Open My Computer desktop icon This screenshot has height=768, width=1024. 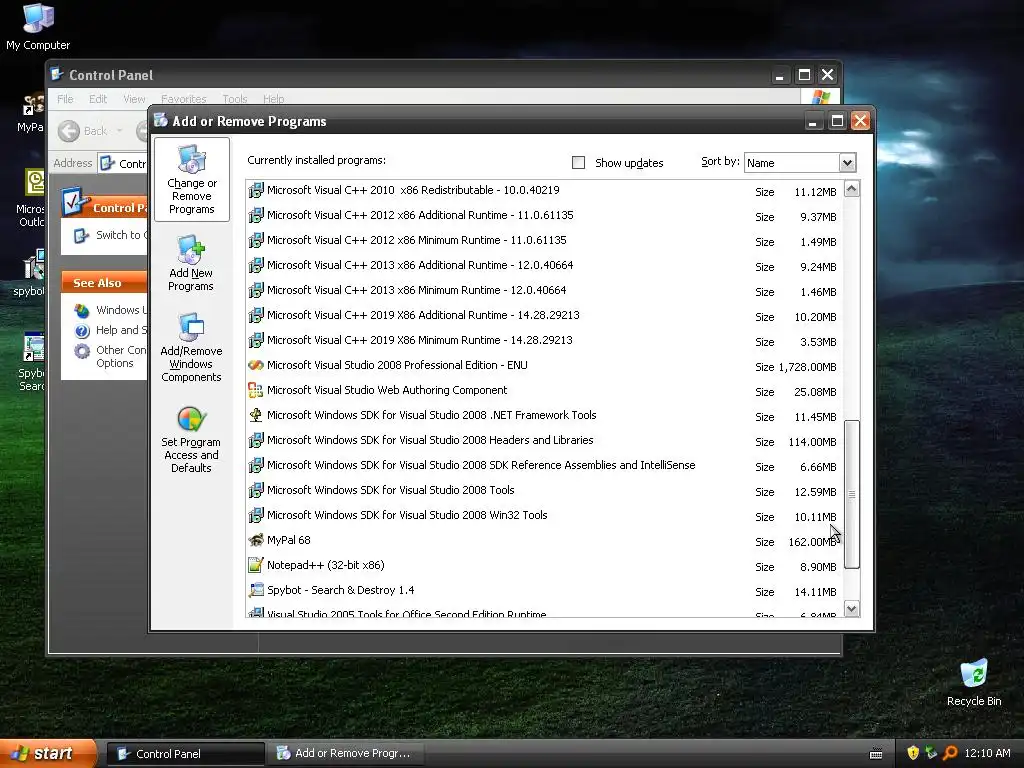click(x=38, y=27)
